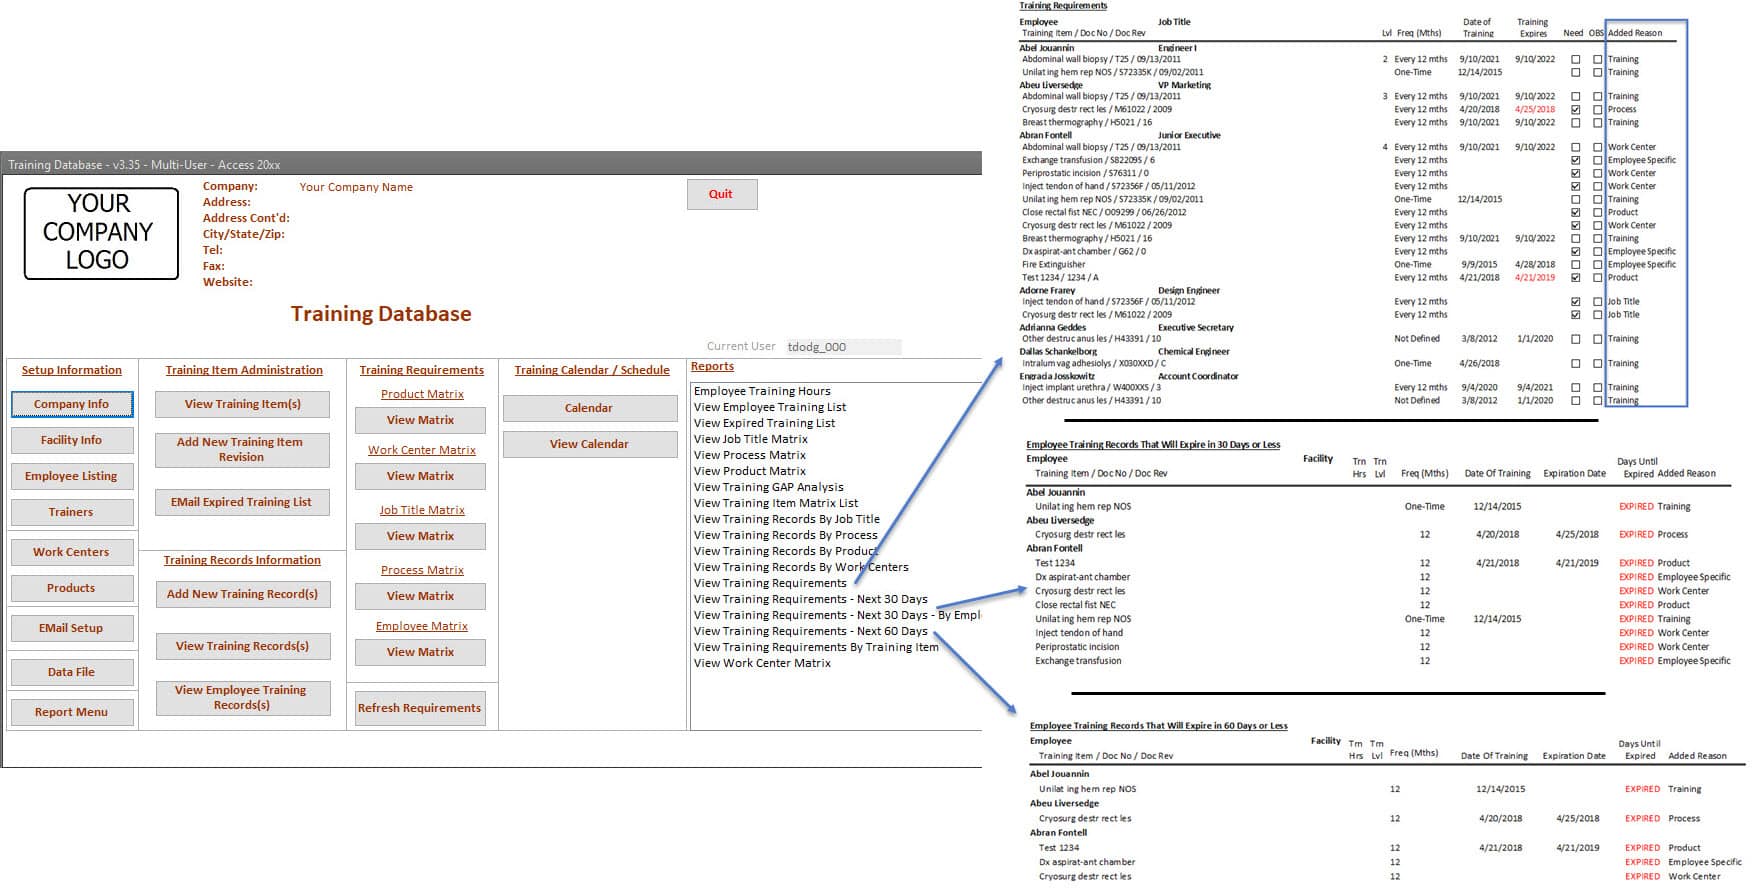This screenshot has width=1757, height=888.
Task: Toggle Need checkbox for Intralum vag adhesiolys row
Action: [x=1576, y=364]
